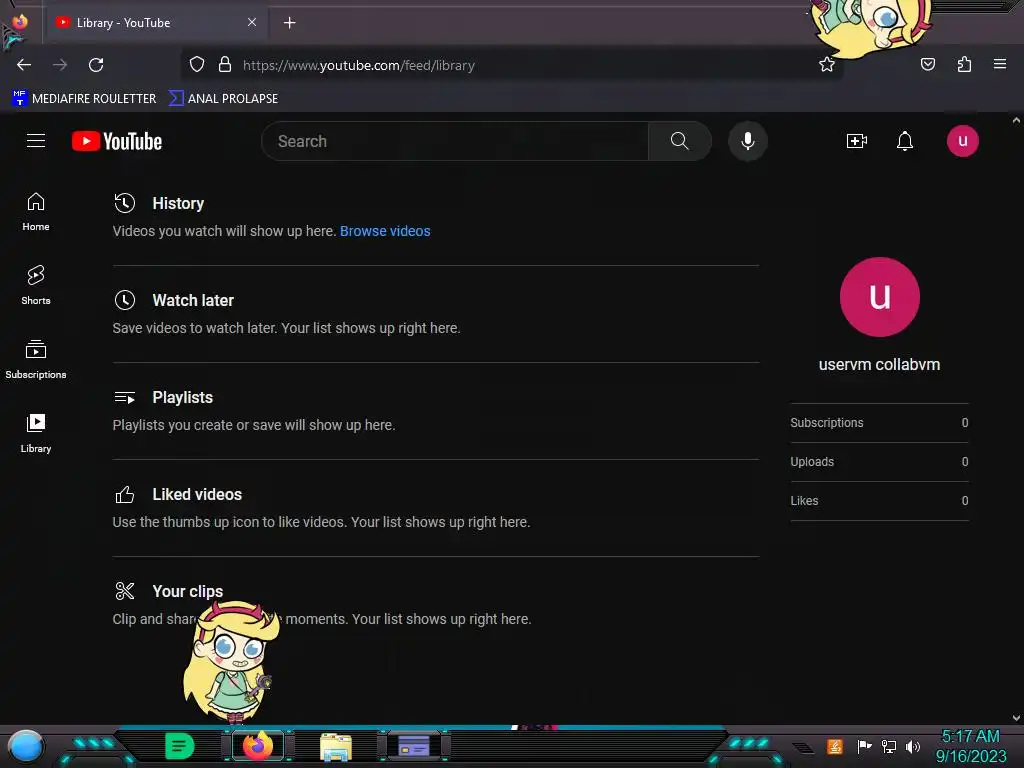Open the Your clips heading

187,591
